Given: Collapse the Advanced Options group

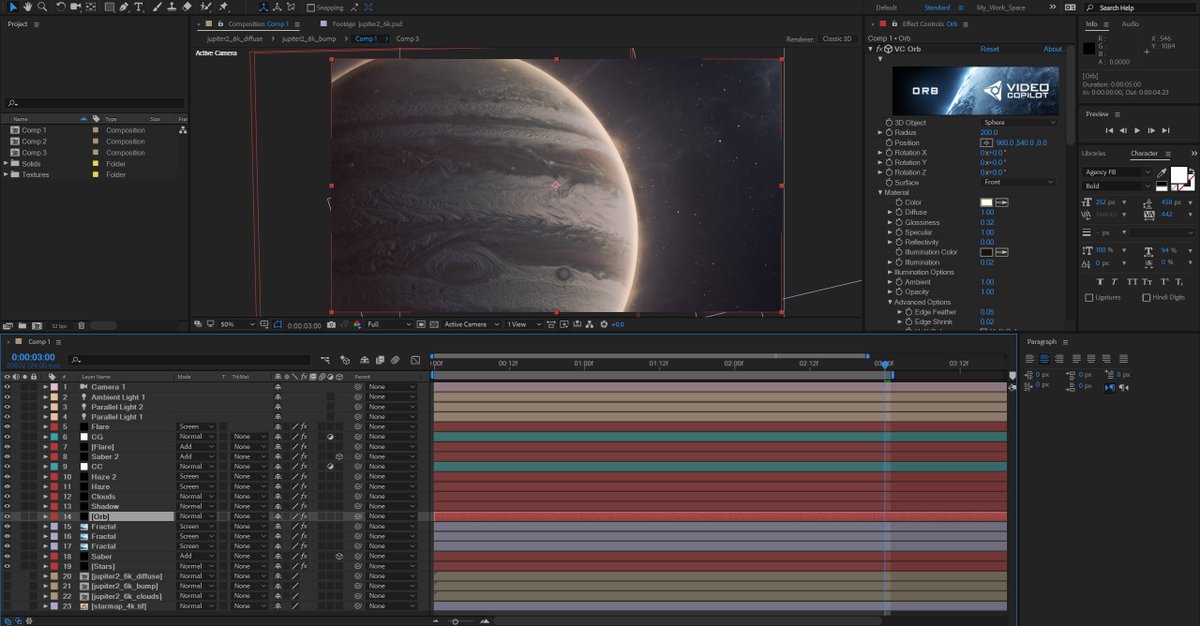Looking at the screenshot, I should 890,302.
